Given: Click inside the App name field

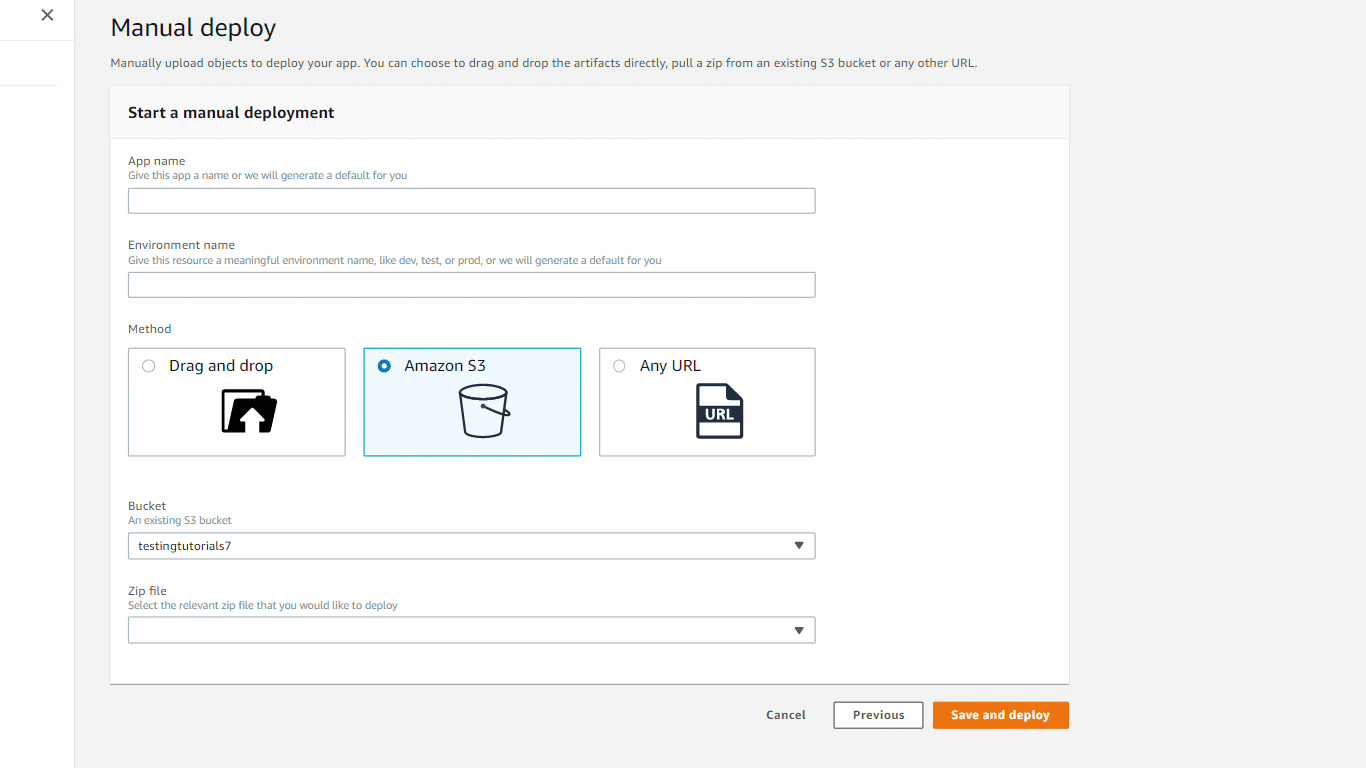Looking at the screenshot, I should (471, 200).
